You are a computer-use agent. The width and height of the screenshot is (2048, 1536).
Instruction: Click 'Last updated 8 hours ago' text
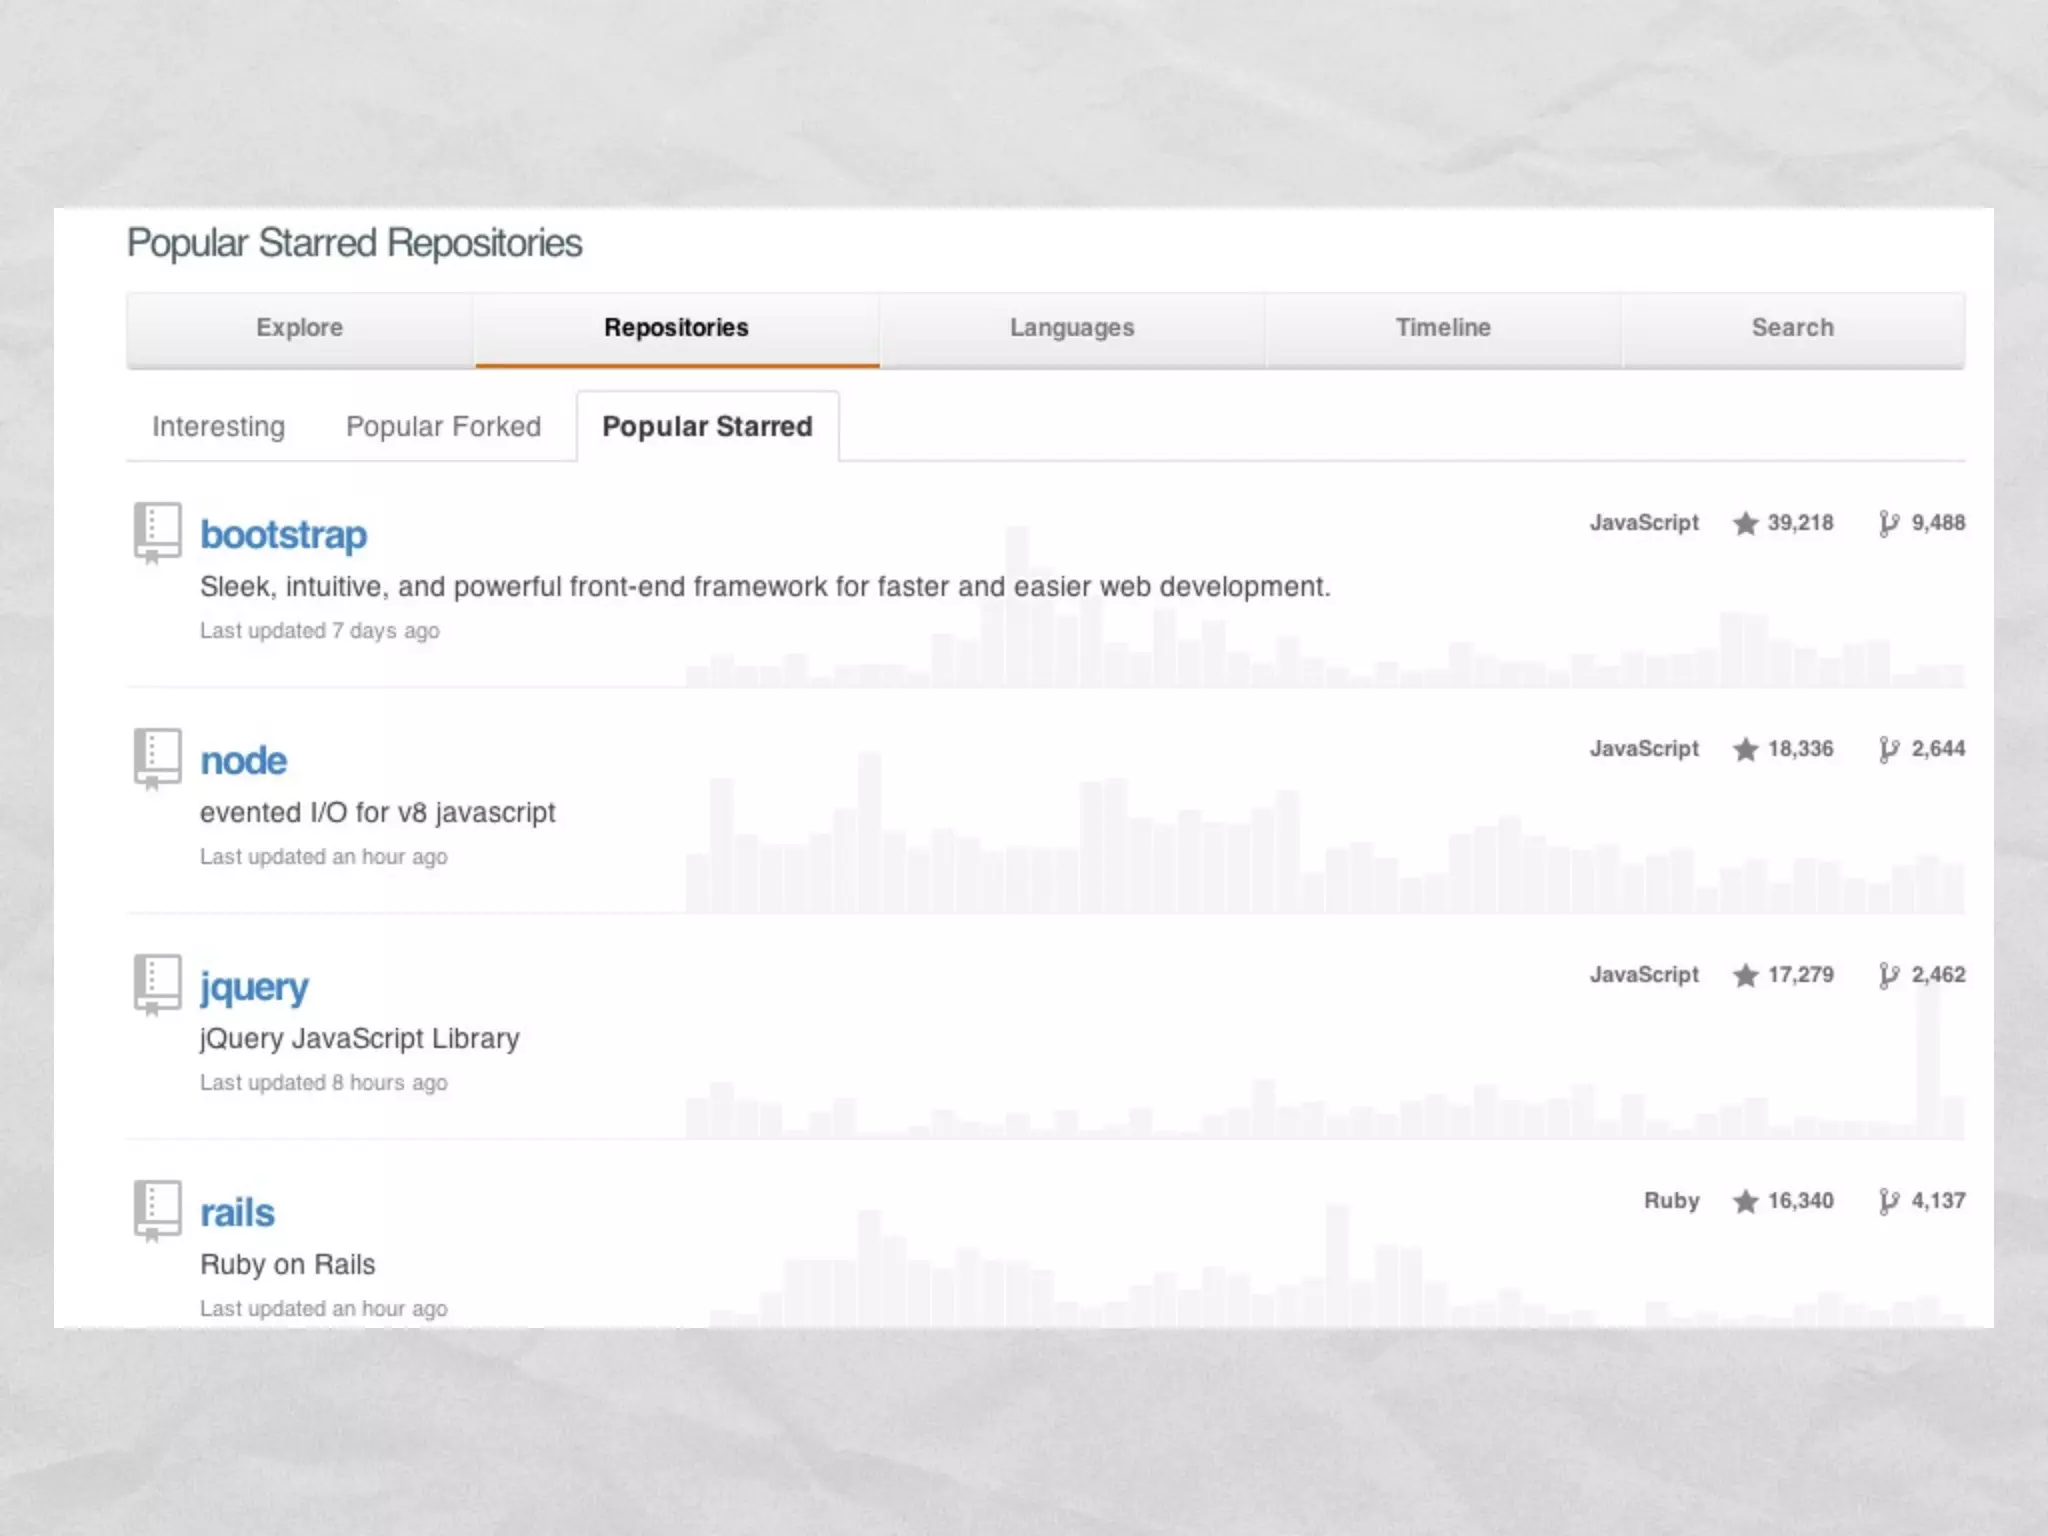pyautogui.click(x=324, y=1083)
